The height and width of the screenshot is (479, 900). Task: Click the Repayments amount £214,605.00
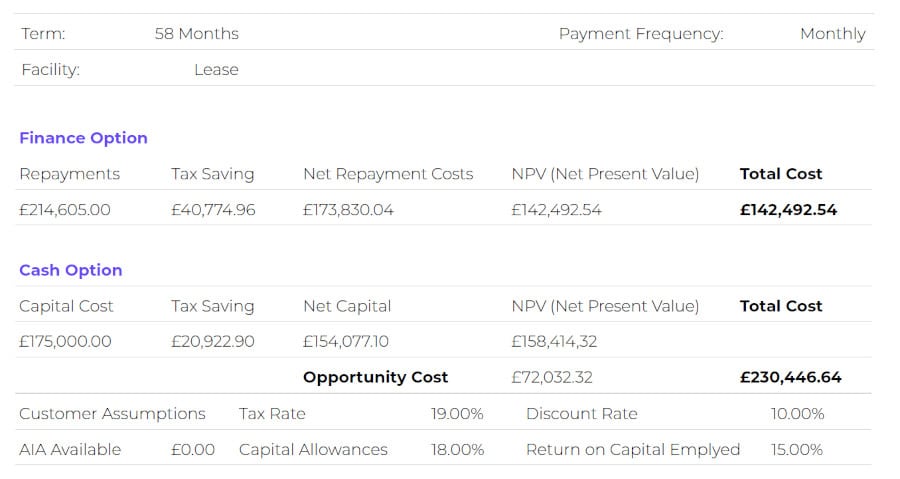click(65, 210)
